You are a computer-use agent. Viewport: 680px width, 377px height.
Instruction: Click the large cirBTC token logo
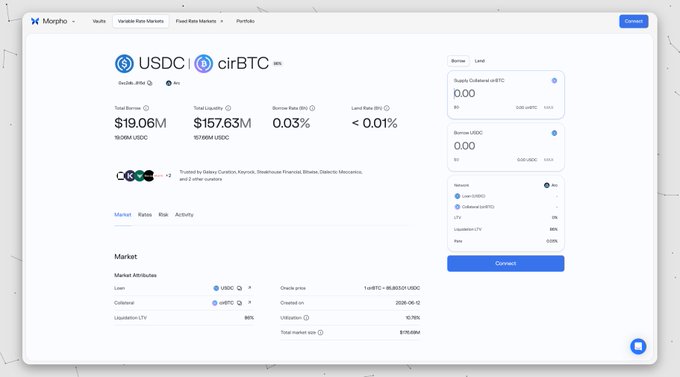pos(203,63)
